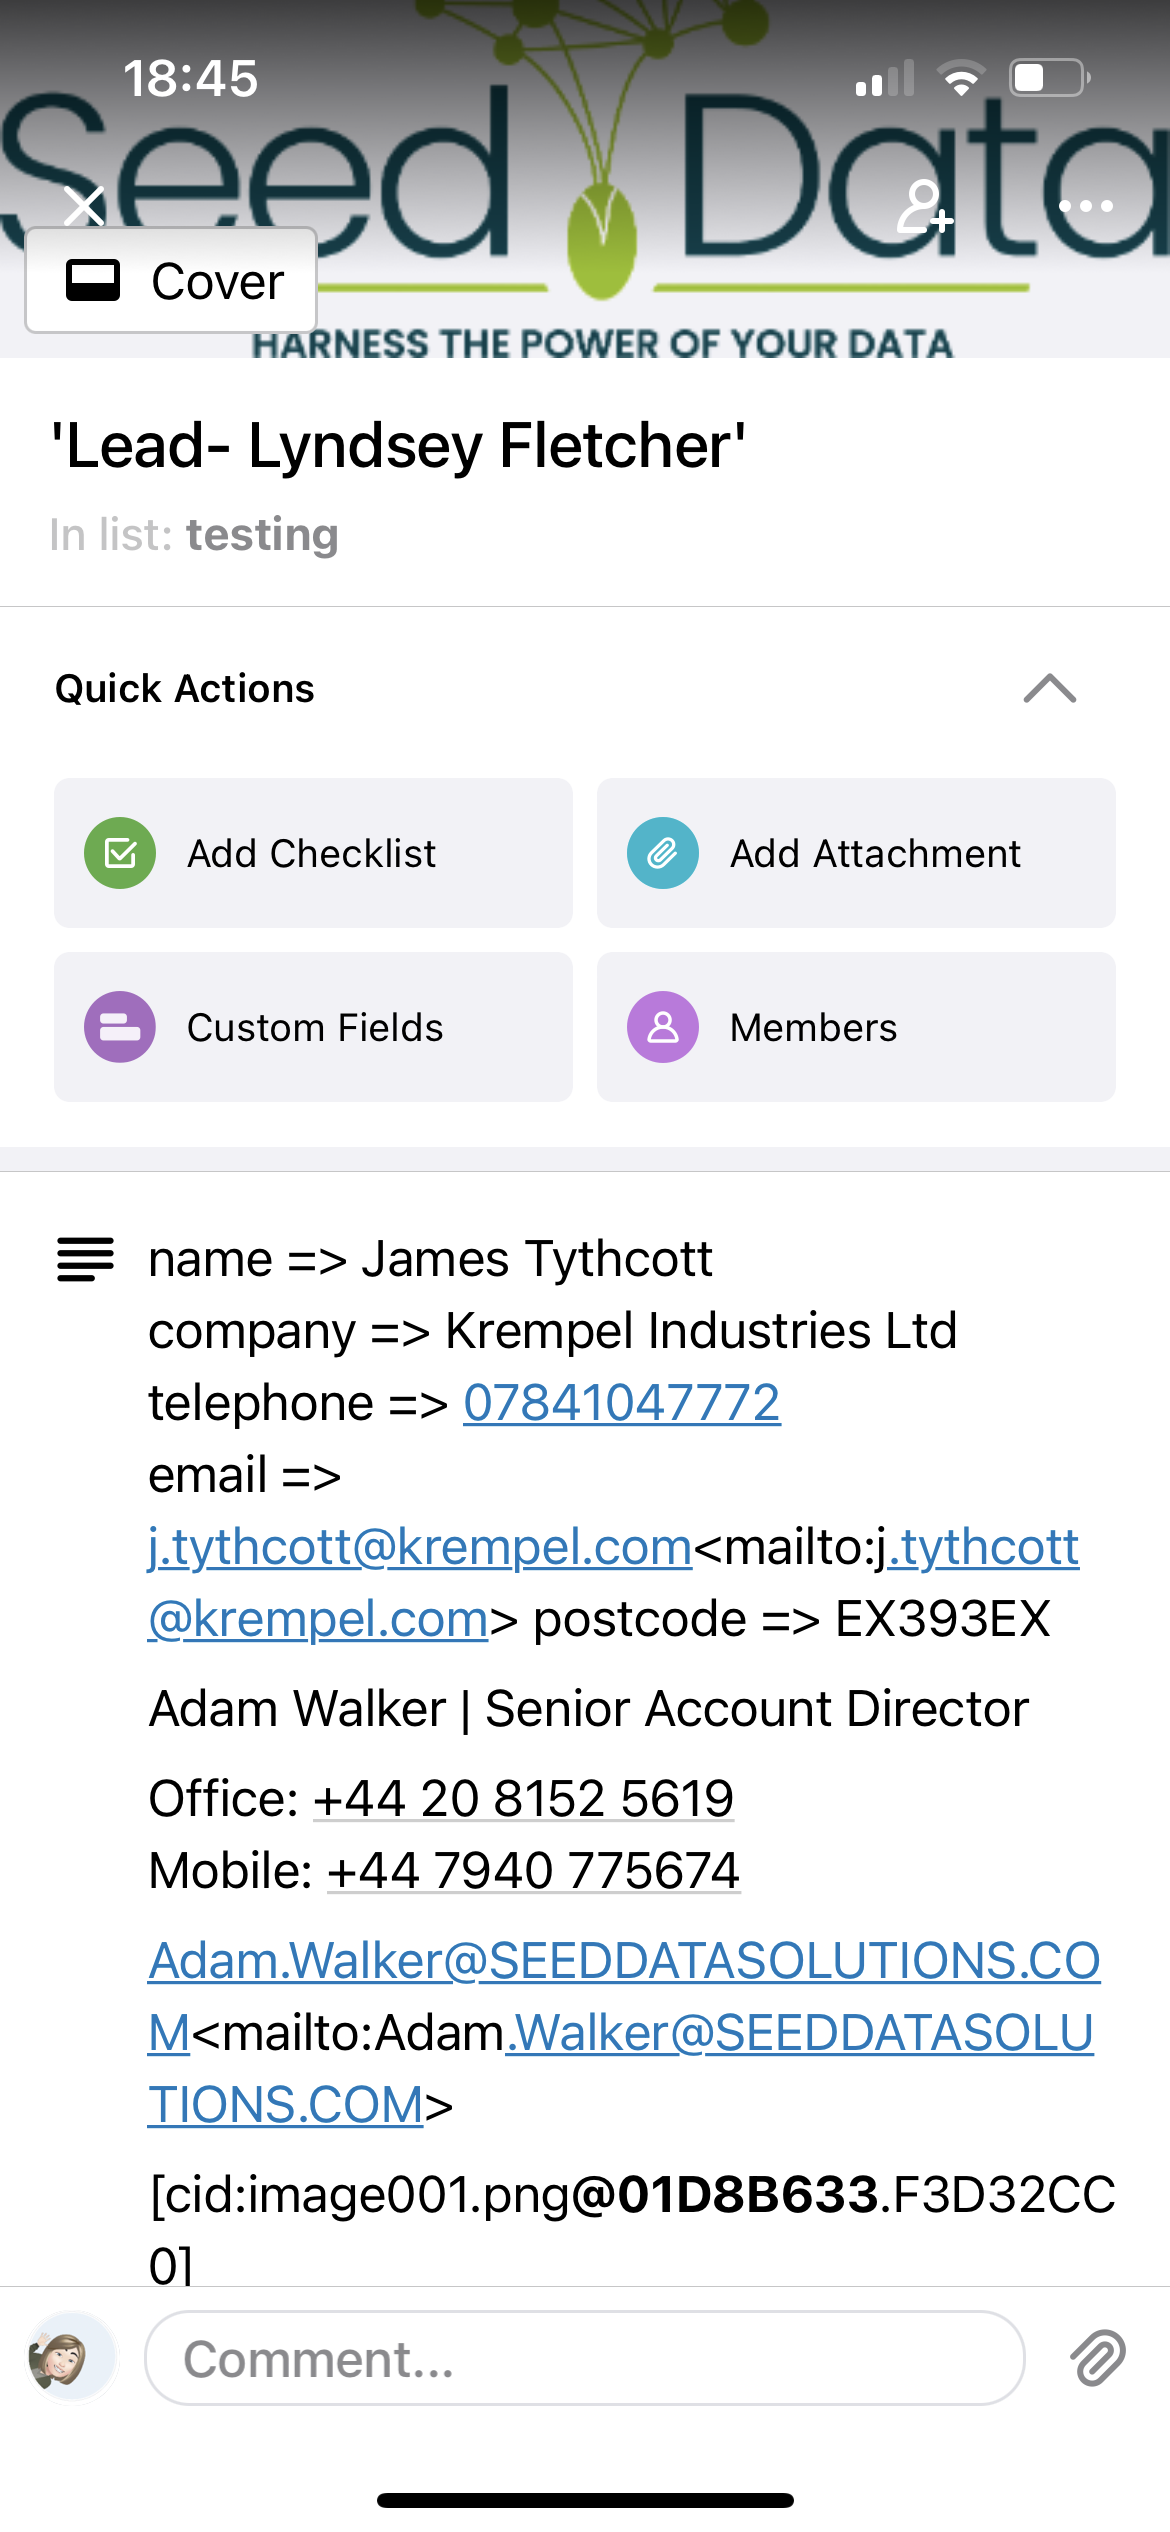This screenshot has width=1170, height=2532.
Task: Tap the green Add Checklist icon
Action: 120,853
